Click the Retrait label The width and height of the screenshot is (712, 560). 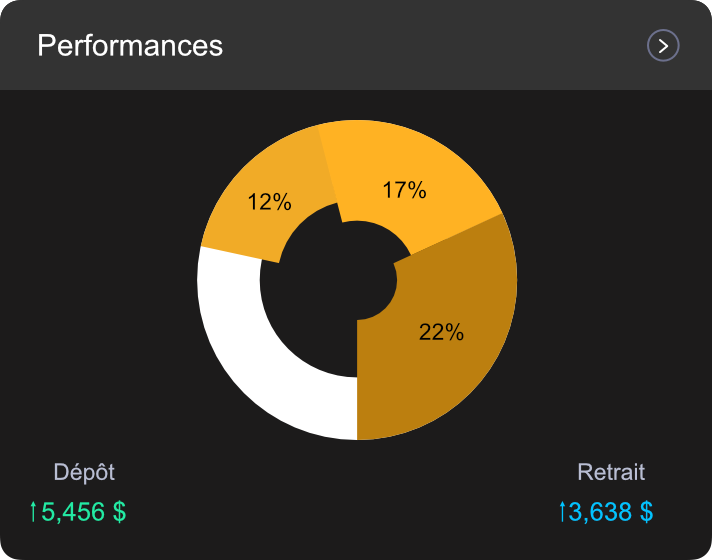pyautogui.click(x=611, y=472)
